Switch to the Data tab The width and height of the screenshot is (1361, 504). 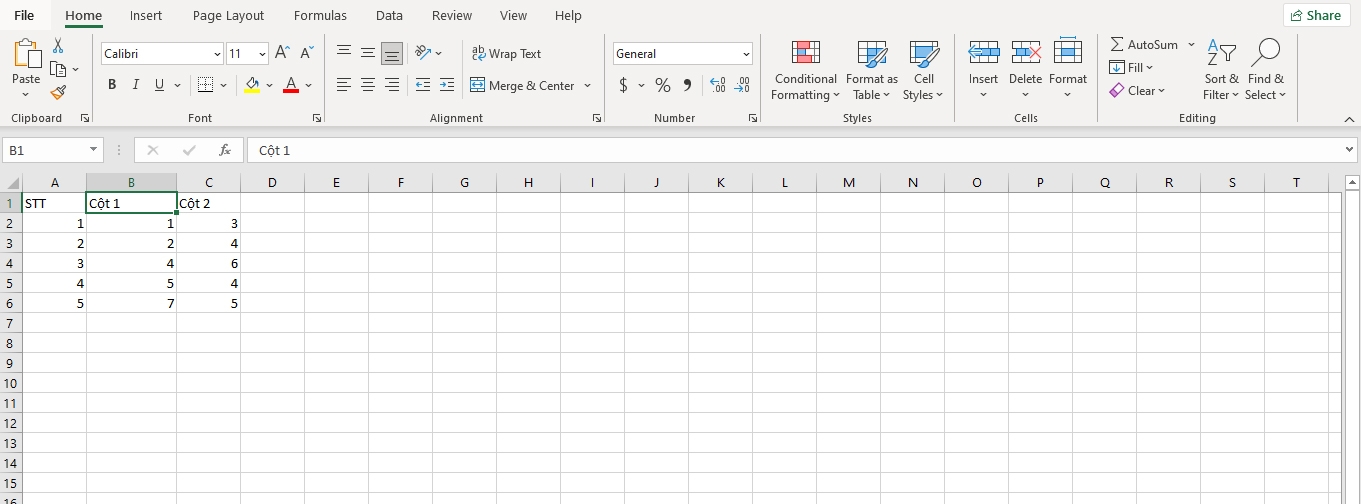coord(389,15)
